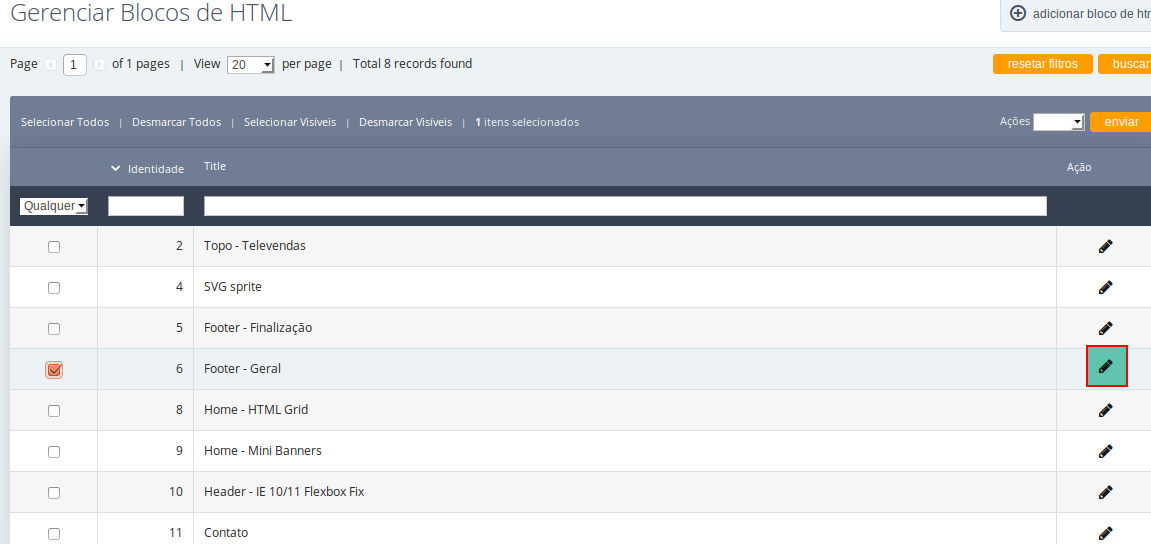Open the Ações dropdown
This screenshot has width=1151, height=544.
[1059, 122]
